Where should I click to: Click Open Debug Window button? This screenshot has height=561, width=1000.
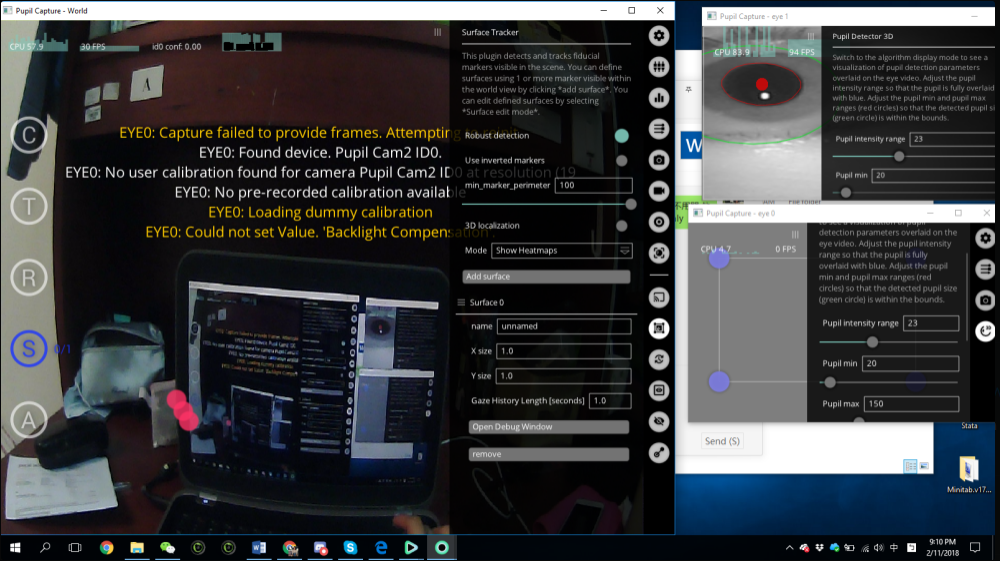click(548, 427)
